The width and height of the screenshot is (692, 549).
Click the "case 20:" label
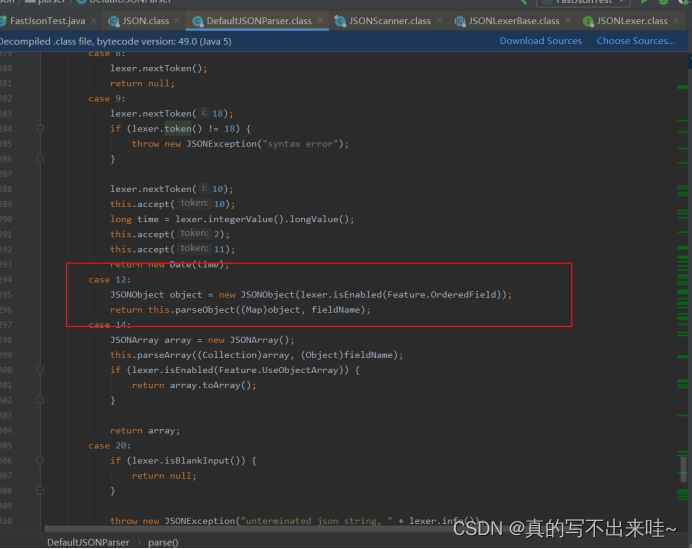pyautogui.click(x=109, y=446)
